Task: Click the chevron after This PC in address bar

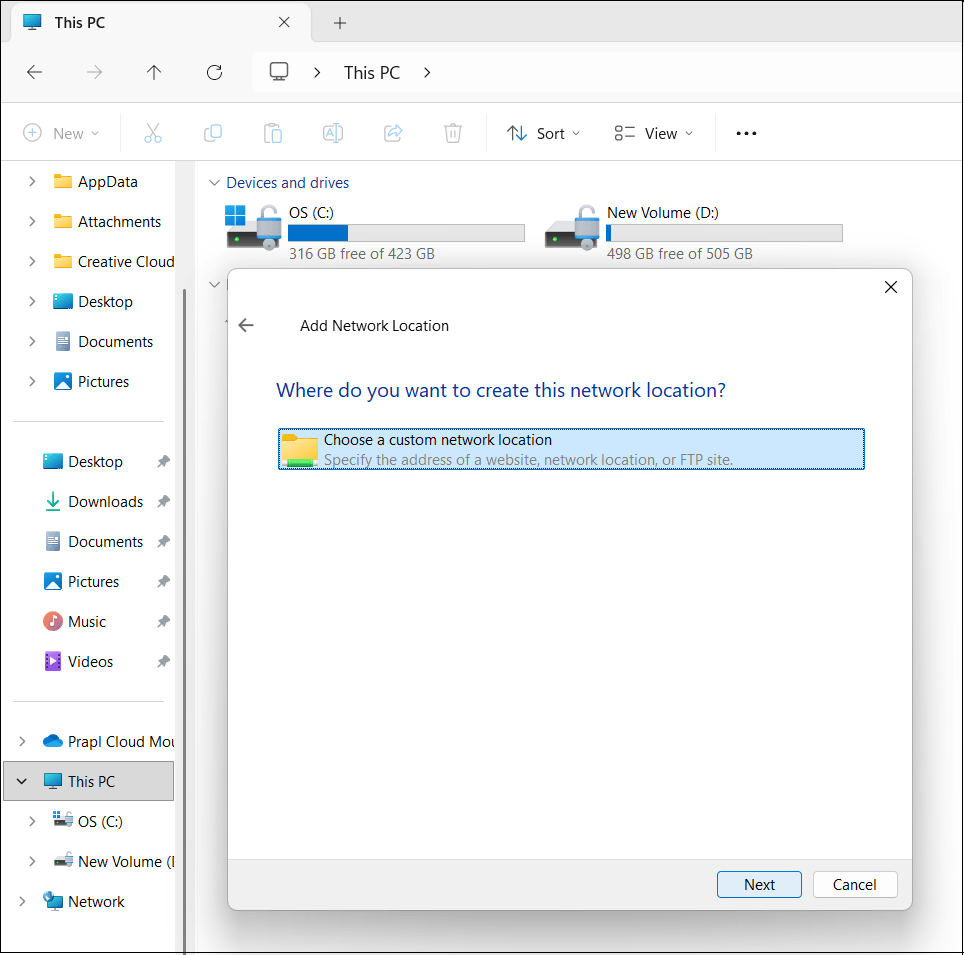Action: tap(427, 73)
